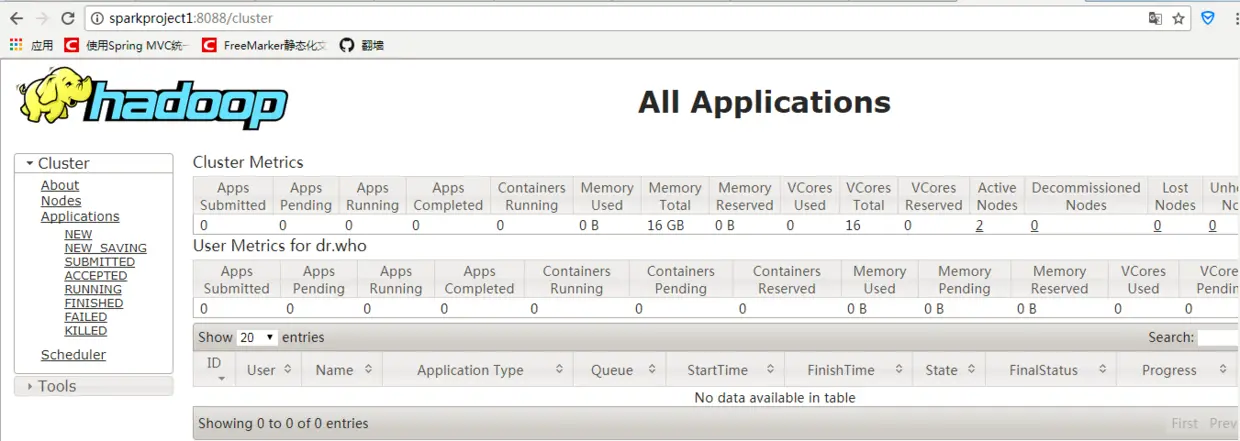This screenshot has width=1240, height=441.
Task: Click the translate page icon
Action: click(1155, 18)
